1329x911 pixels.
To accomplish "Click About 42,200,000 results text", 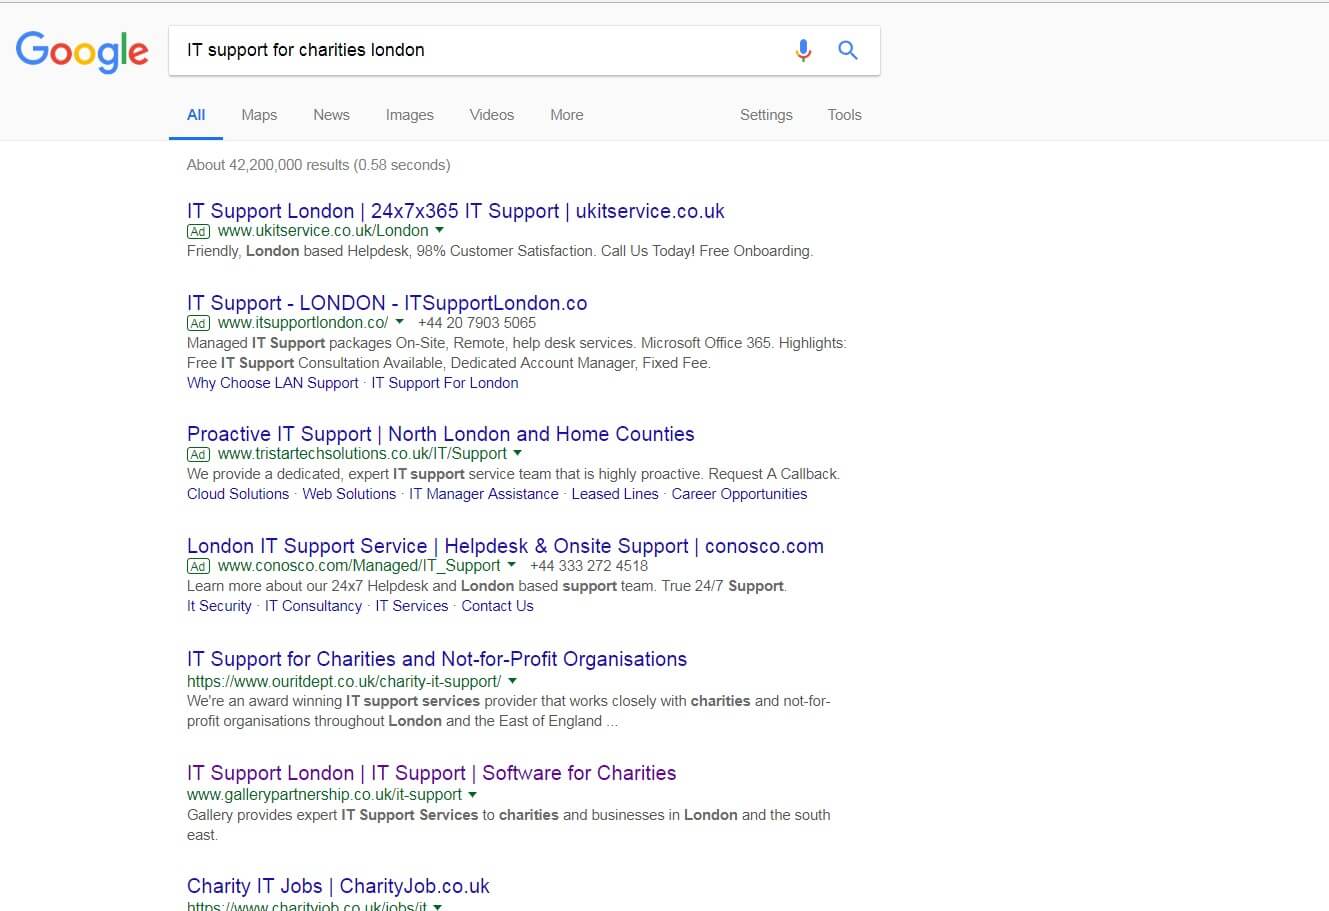I will (x=318, y=165).
